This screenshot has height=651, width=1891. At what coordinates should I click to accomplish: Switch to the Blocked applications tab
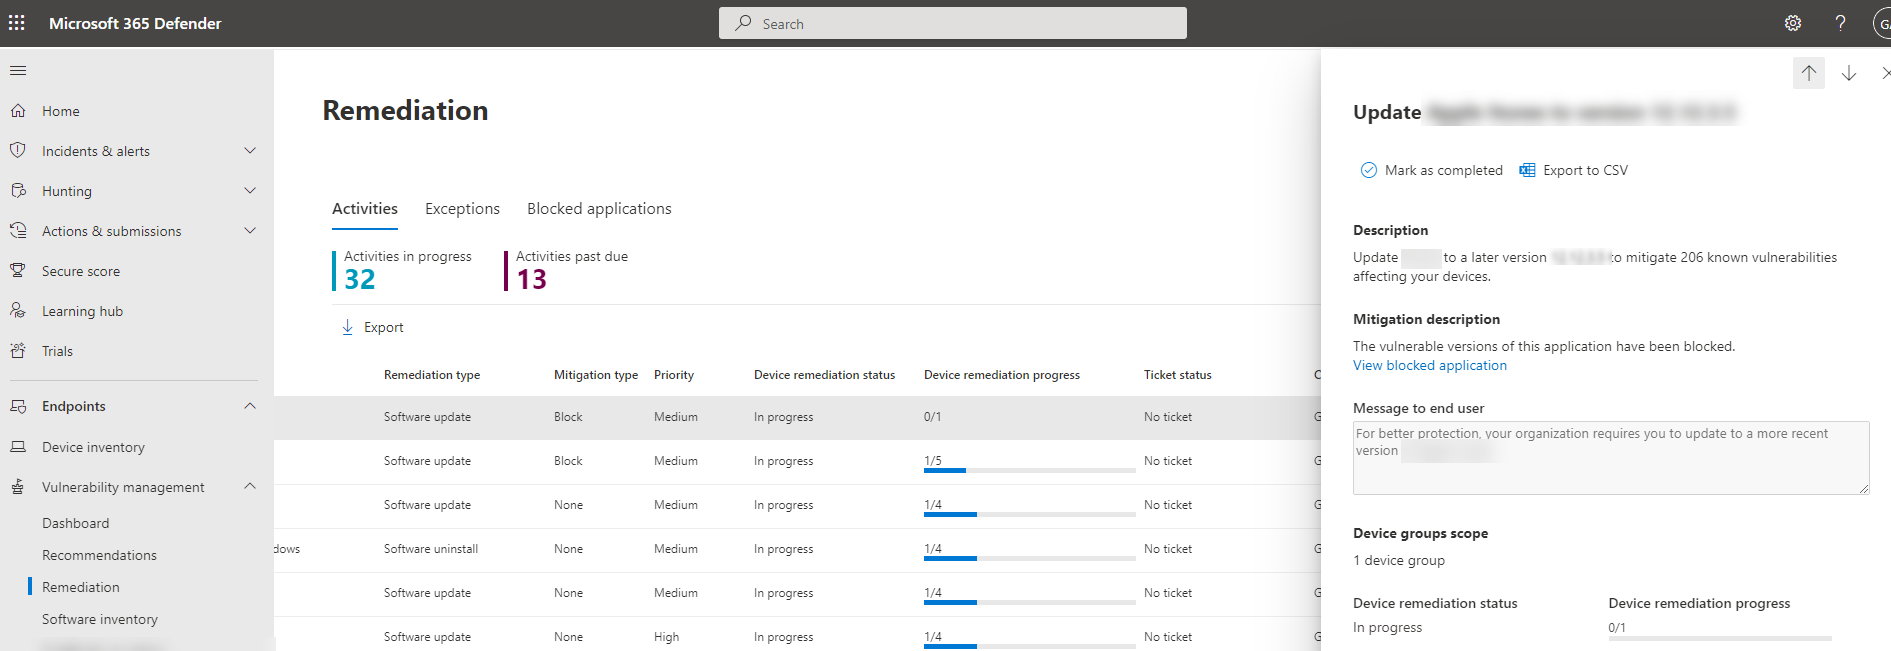pos(599,208)
